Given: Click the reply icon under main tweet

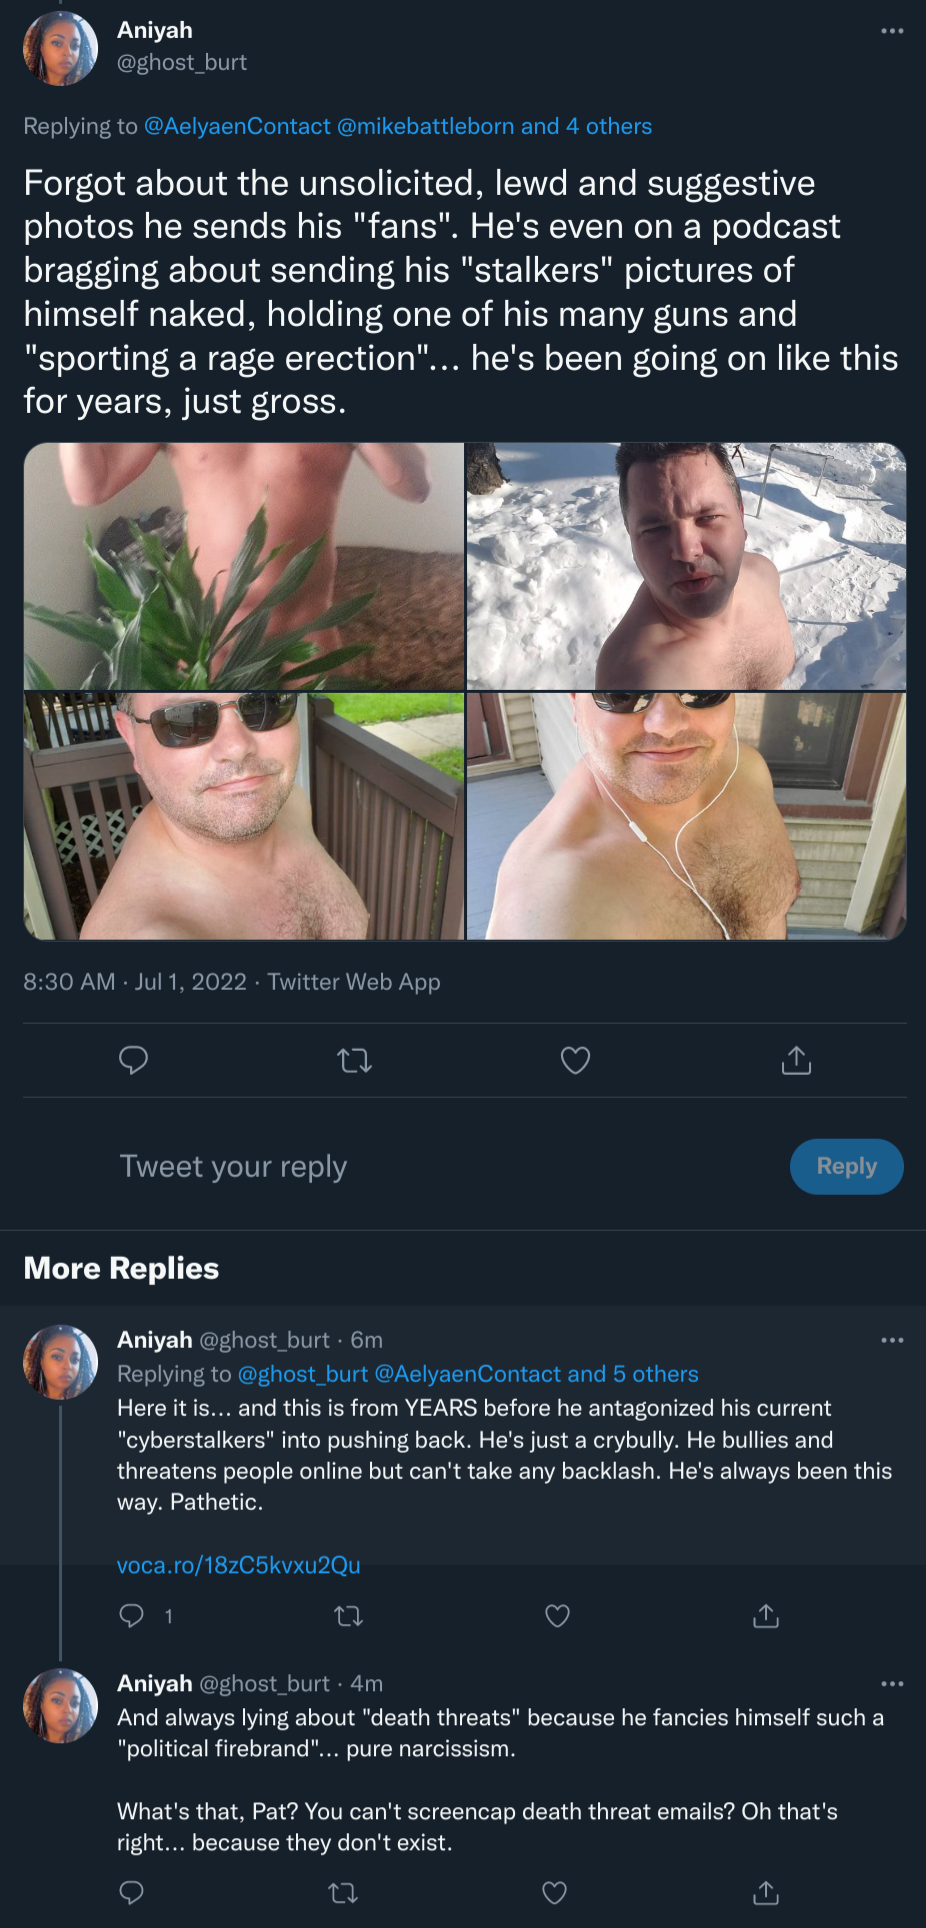Looking at the screenshot, I should [x=133, y=1059].
